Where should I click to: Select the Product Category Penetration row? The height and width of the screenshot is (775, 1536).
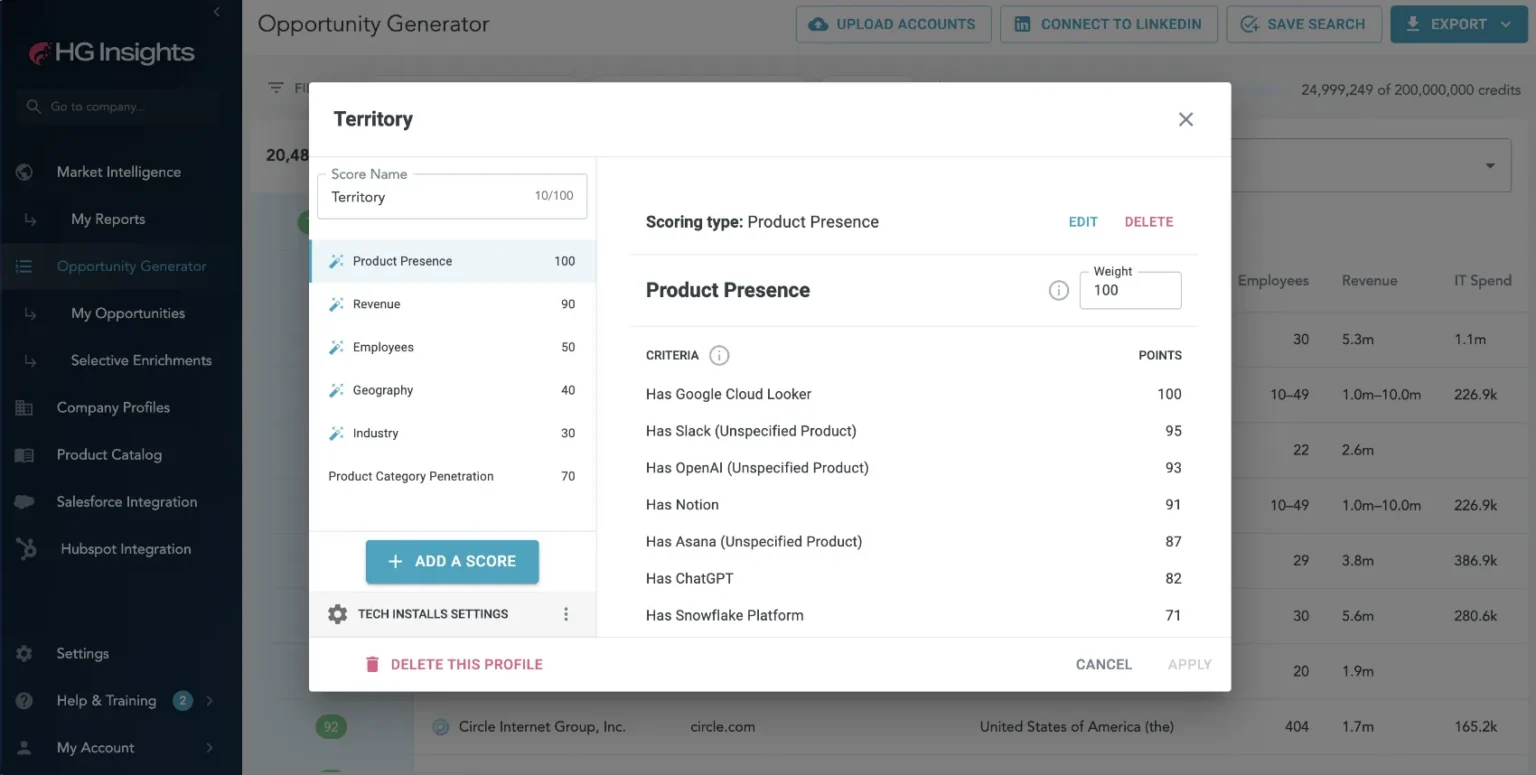[x=453, y=476]
